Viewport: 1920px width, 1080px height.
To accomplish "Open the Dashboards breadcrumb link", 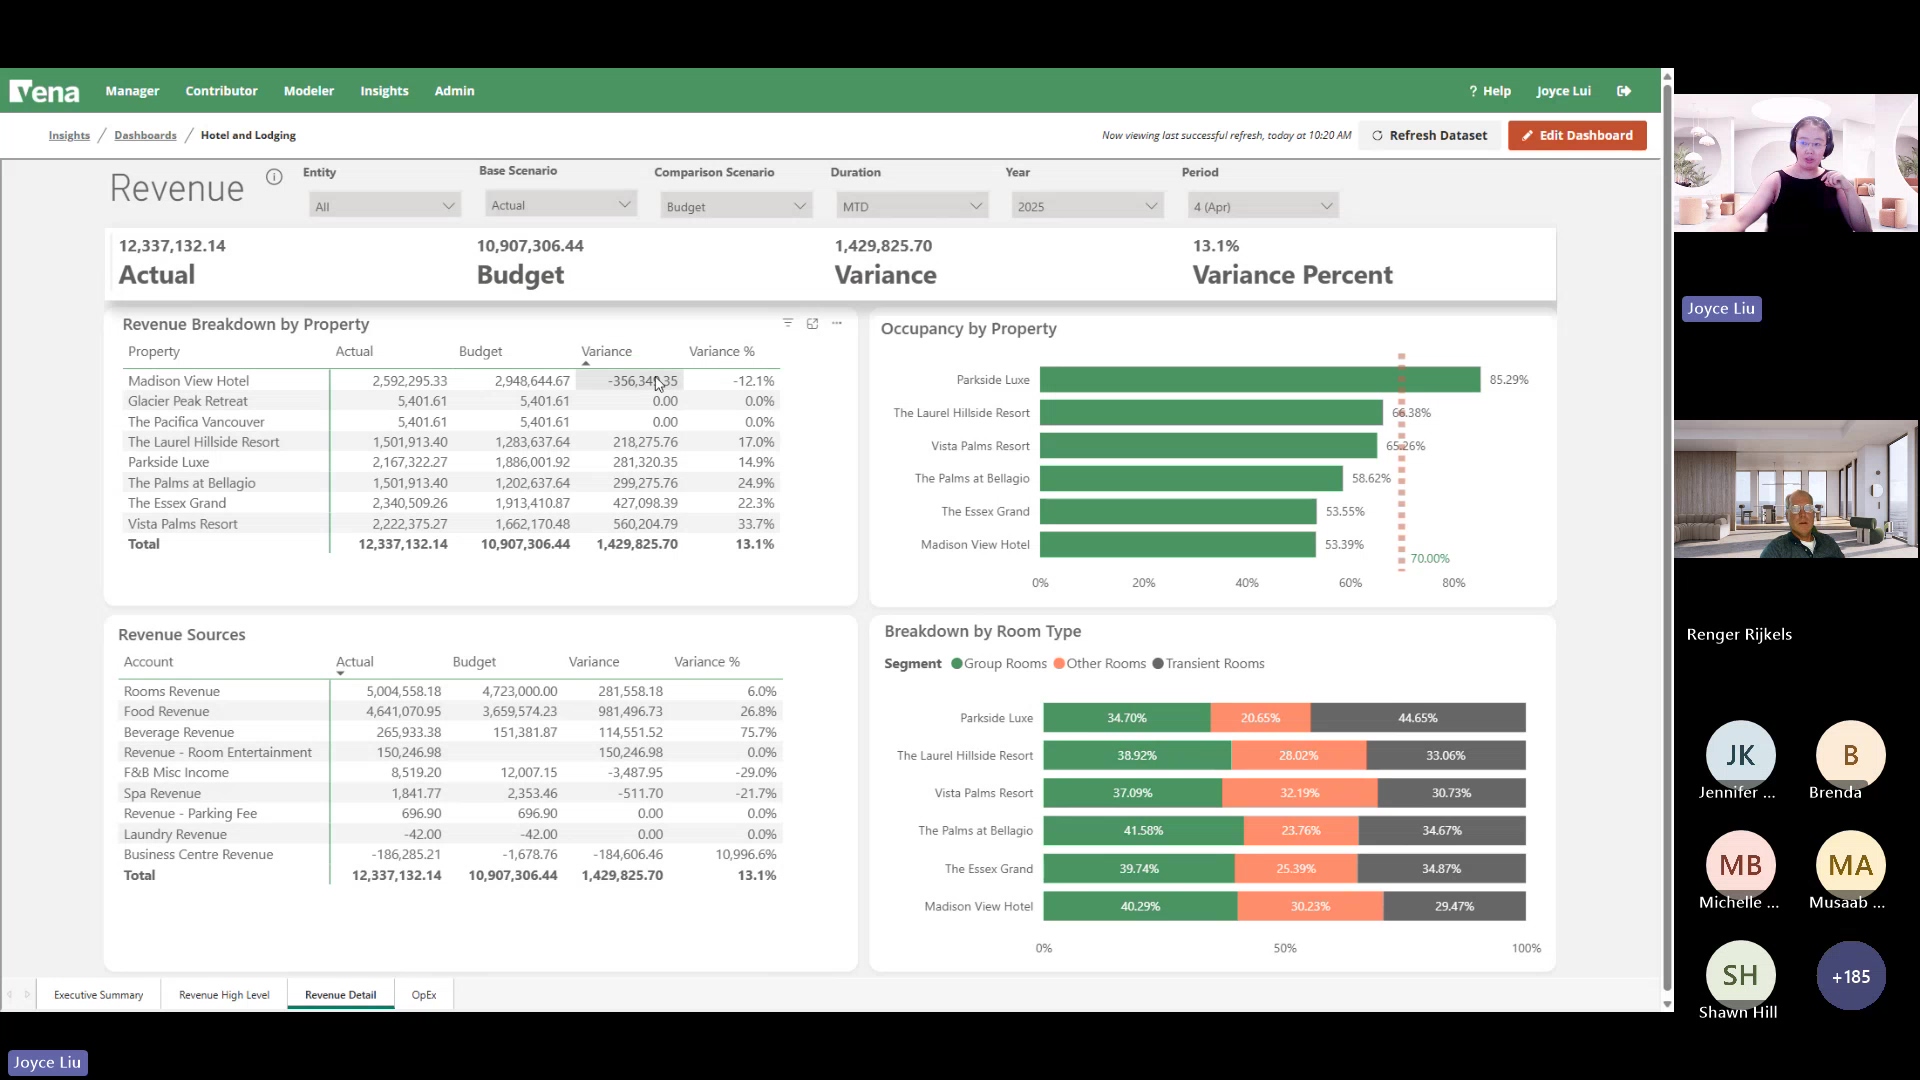I will click(145, 135).
